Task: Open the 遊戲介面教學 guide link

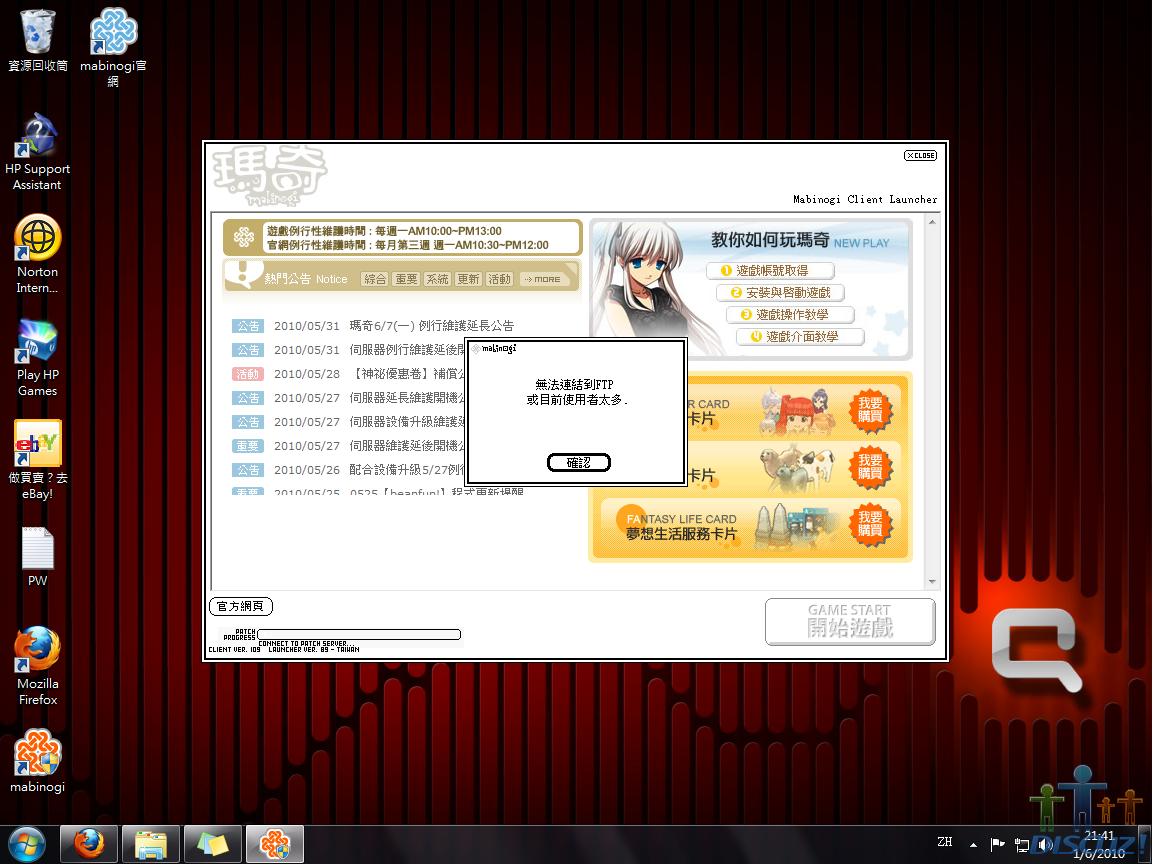Action: pyautogui.click(x=800, y=336)
